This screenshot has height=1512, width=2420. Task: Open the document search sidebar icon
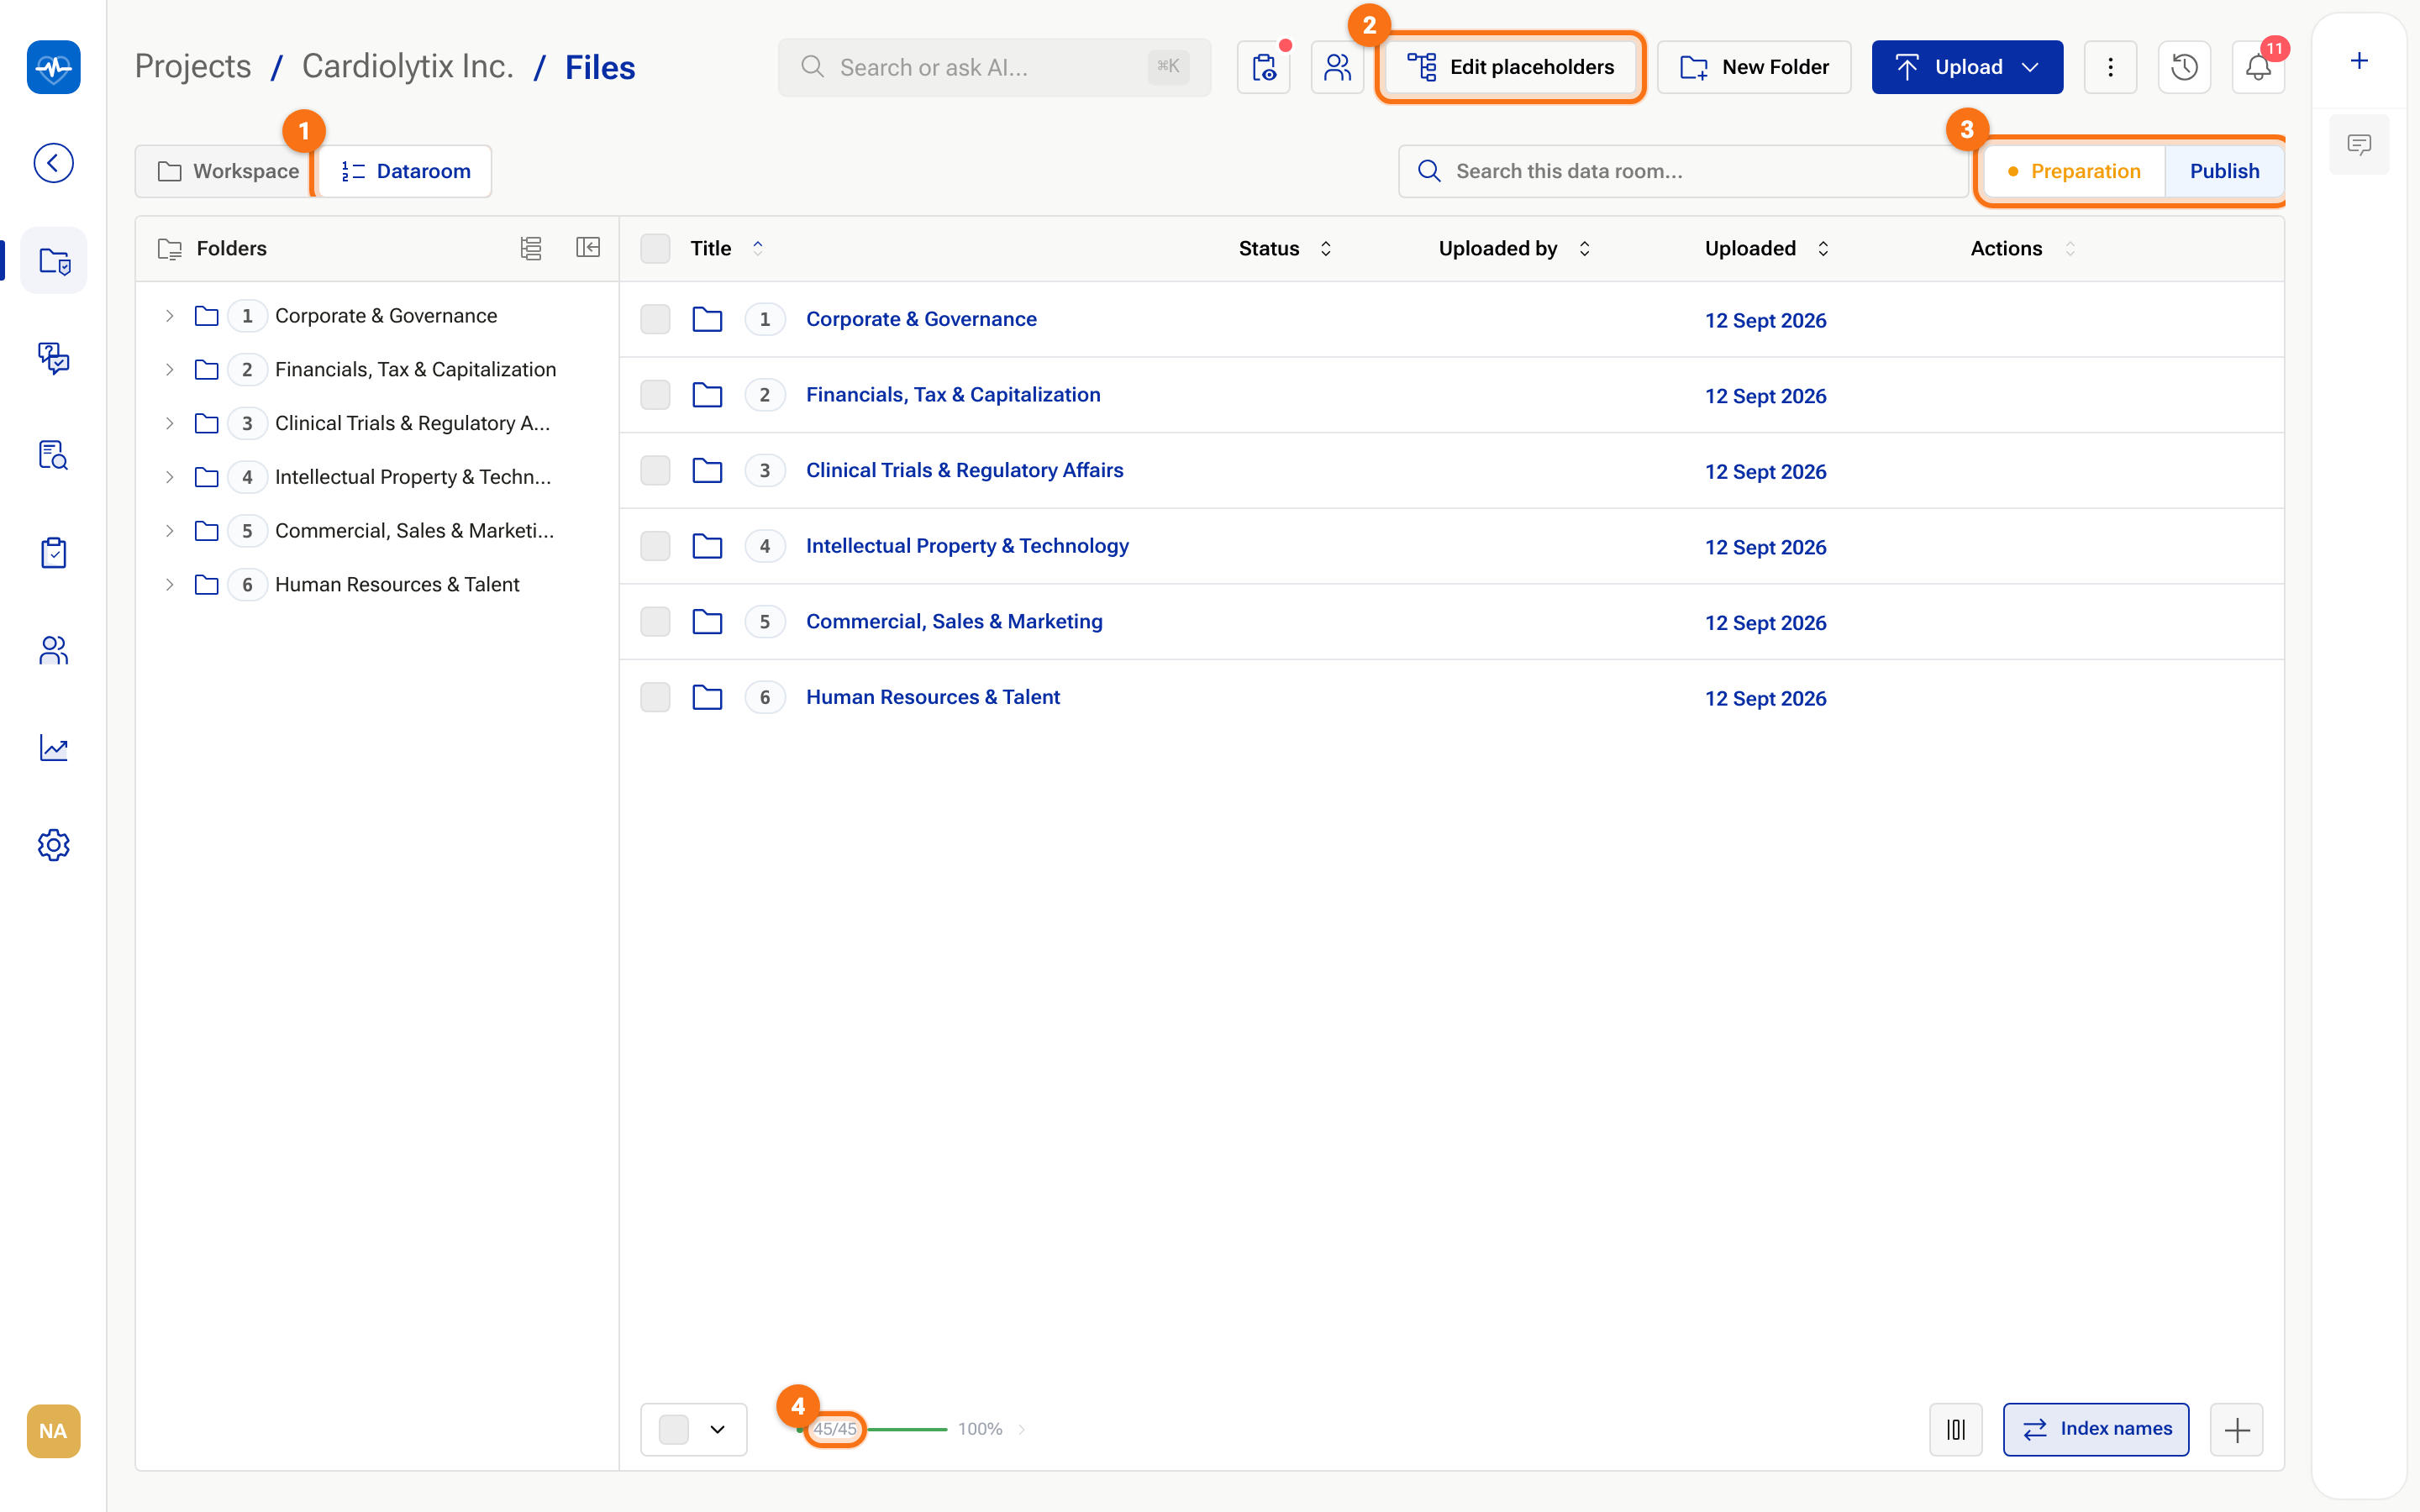point(53,455)
